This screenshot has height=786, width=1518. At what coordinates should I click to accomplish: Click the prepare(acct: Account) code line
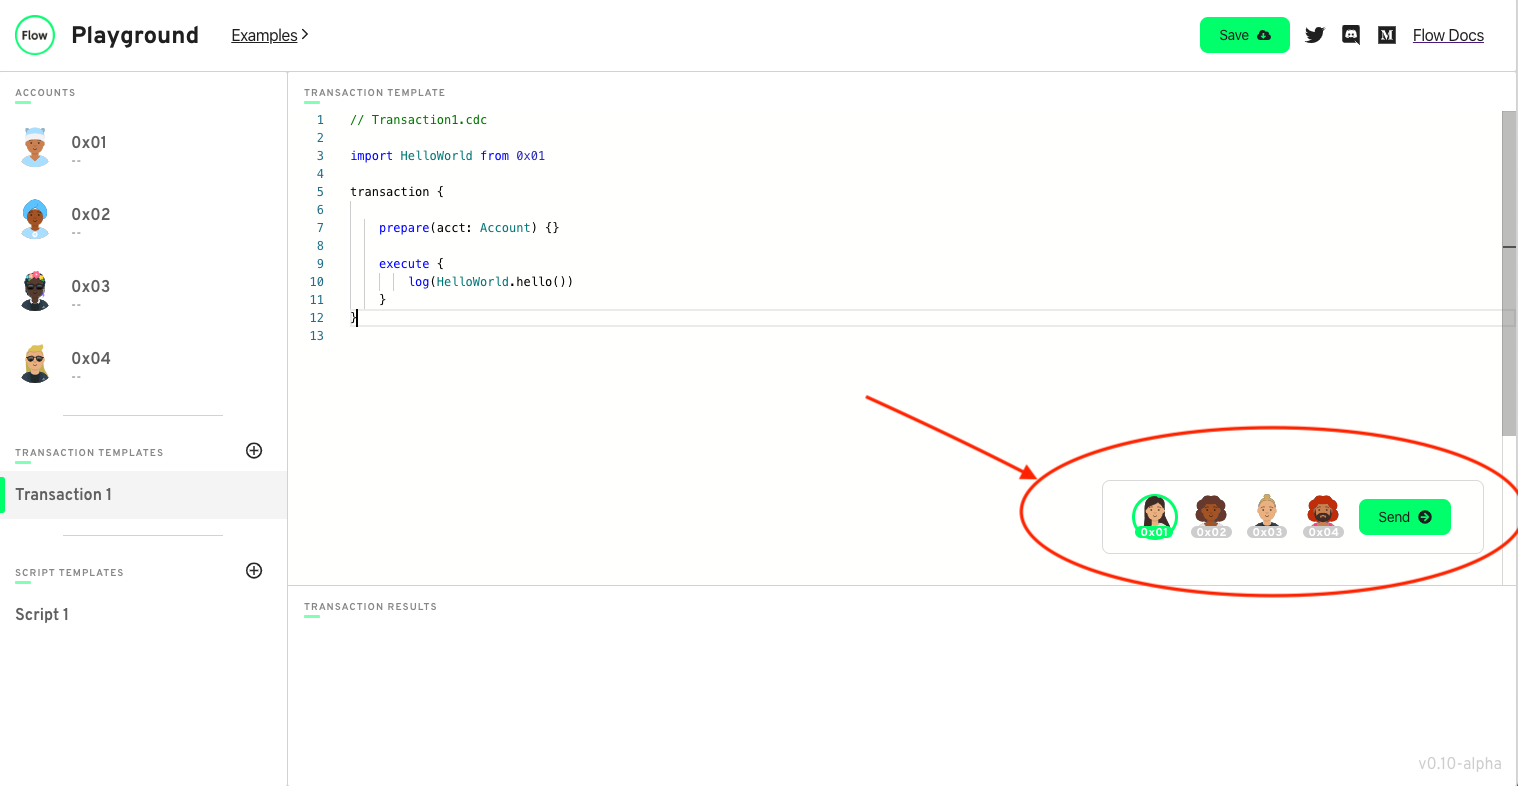click(x=469, y=228)
